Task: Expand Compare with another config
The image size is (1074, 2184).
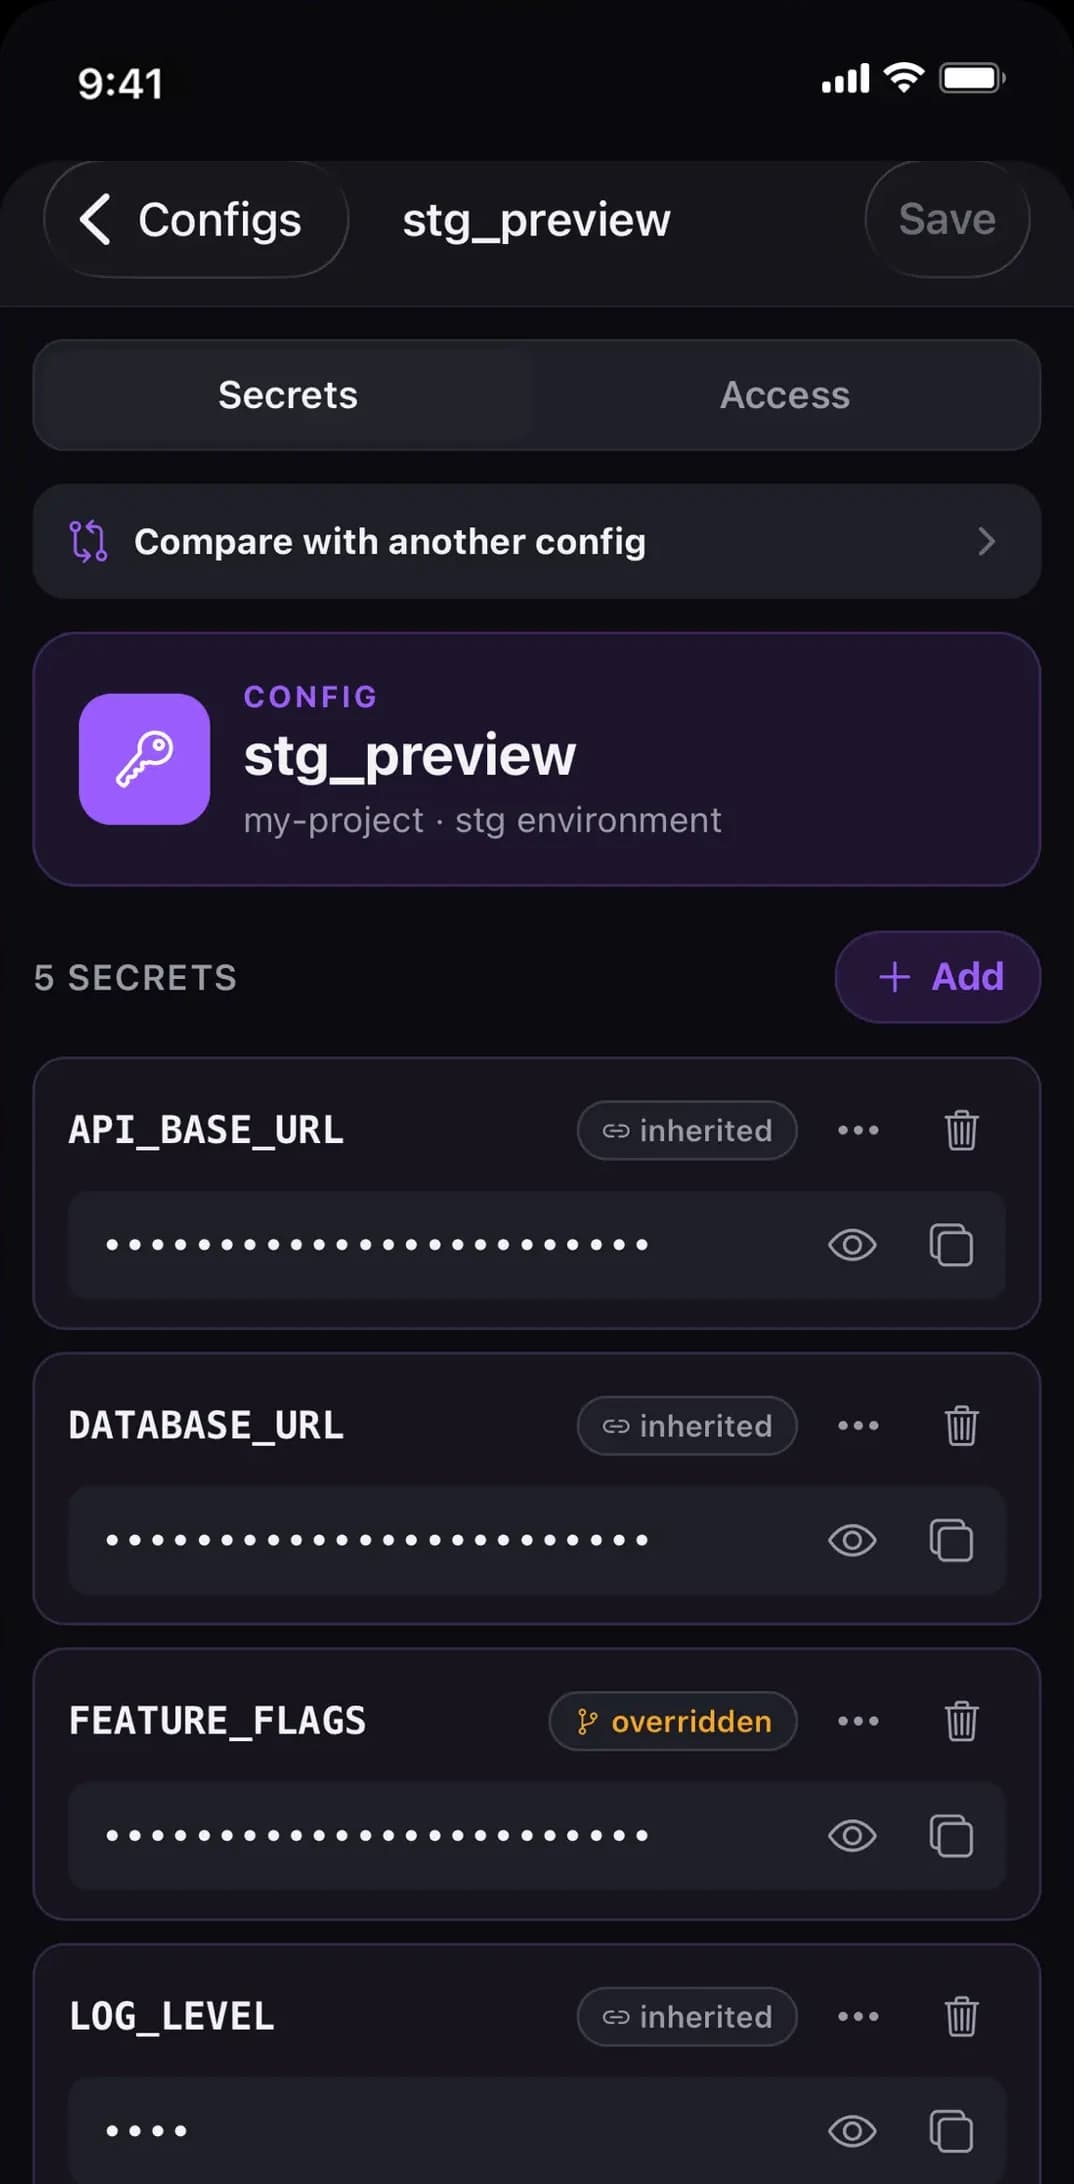Action: (x=537, y=541)
